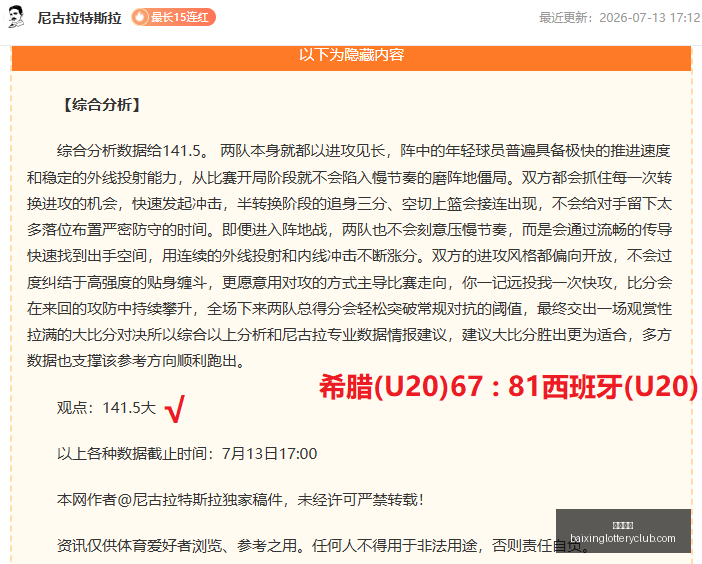This screenshot has height=564, width=702.
Task: Click the text line starting 在来回的攻防中
Action: [349, 308]
